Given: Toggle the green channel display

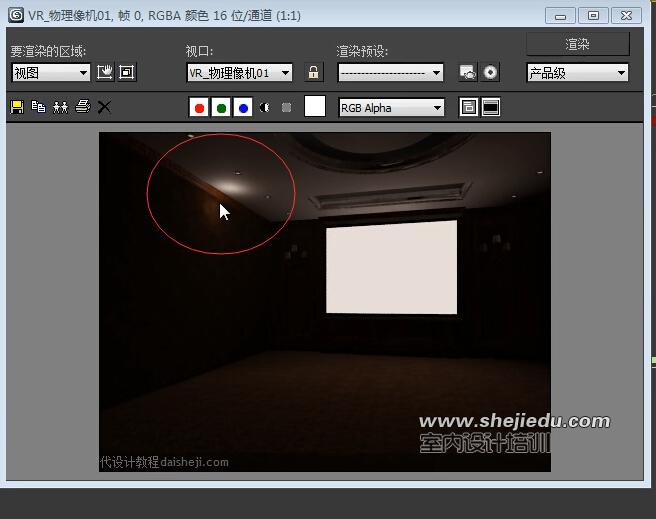Looking at the screenshot, I should [x=221, y=107].
